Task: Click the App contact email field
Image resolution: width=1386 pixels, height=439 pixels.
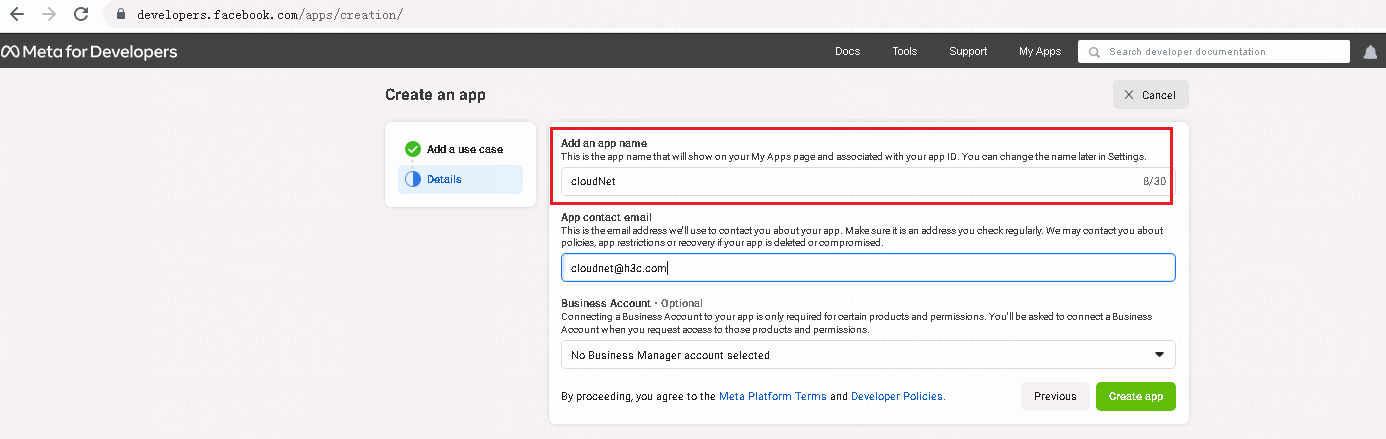Action: 868,268
